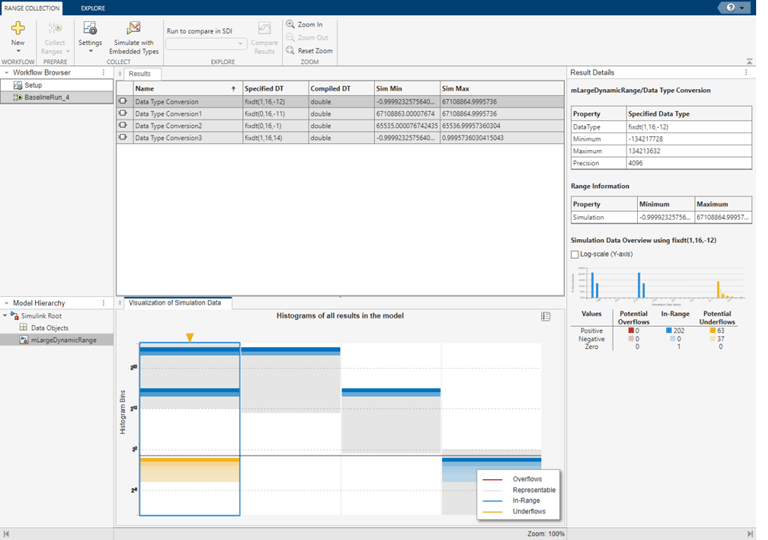Click the Zoom: 100% status text
The height and width of the screenshot is (540, 768).
(546, 534)
